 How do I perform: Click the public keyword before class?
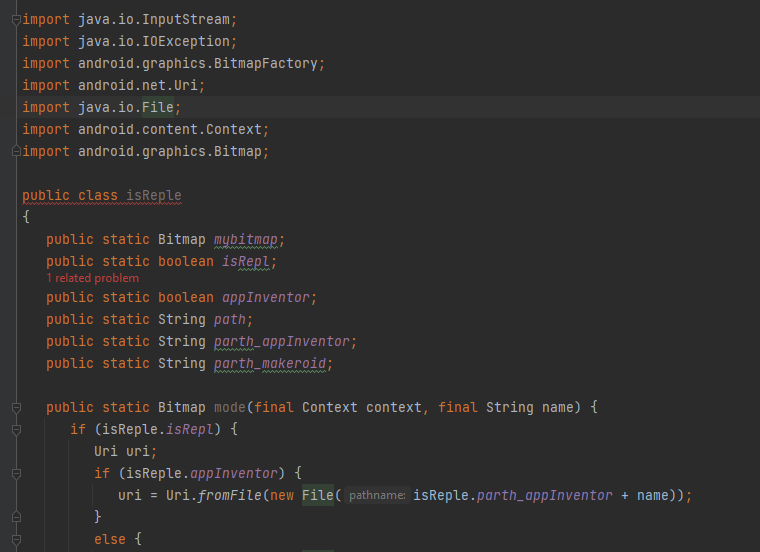coord(46,195)
